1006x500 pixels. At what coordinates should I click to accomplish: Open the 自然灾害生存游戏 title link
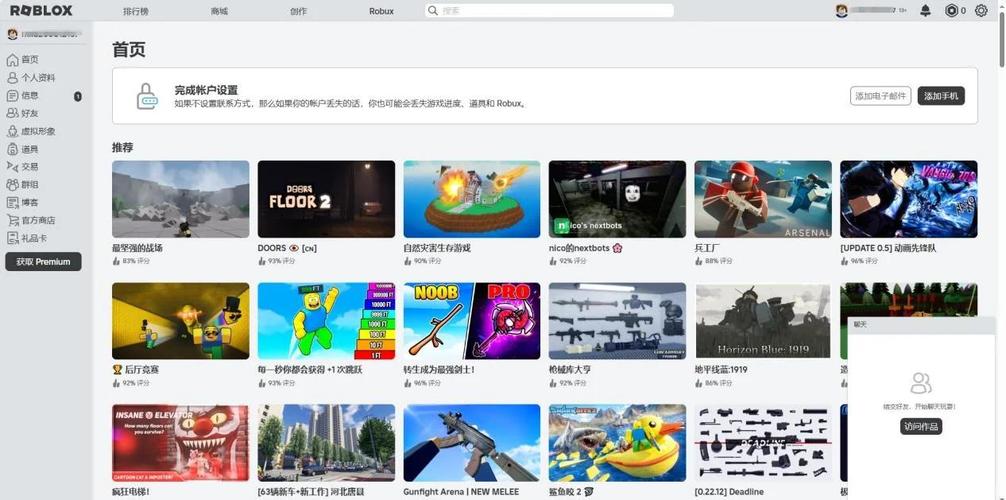click(x=437, y=248)
